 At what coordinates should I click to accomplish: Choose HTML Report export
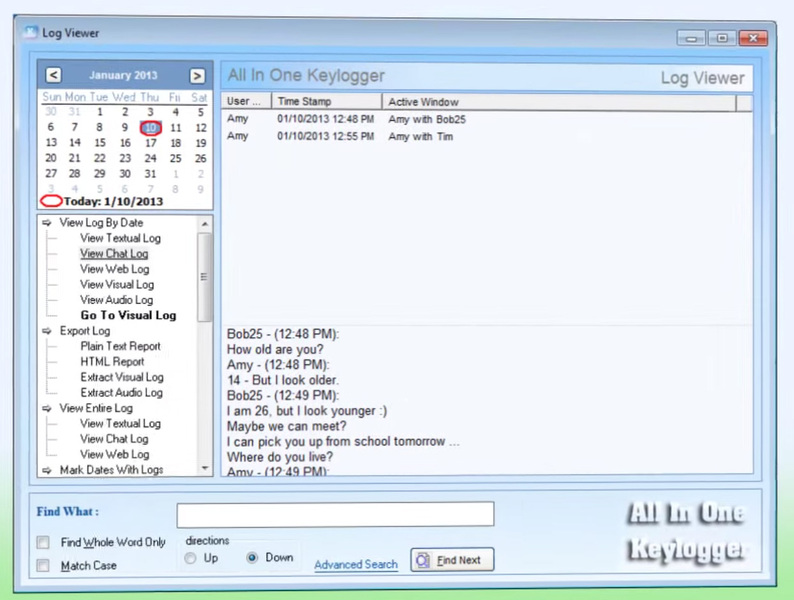point(112,362)
